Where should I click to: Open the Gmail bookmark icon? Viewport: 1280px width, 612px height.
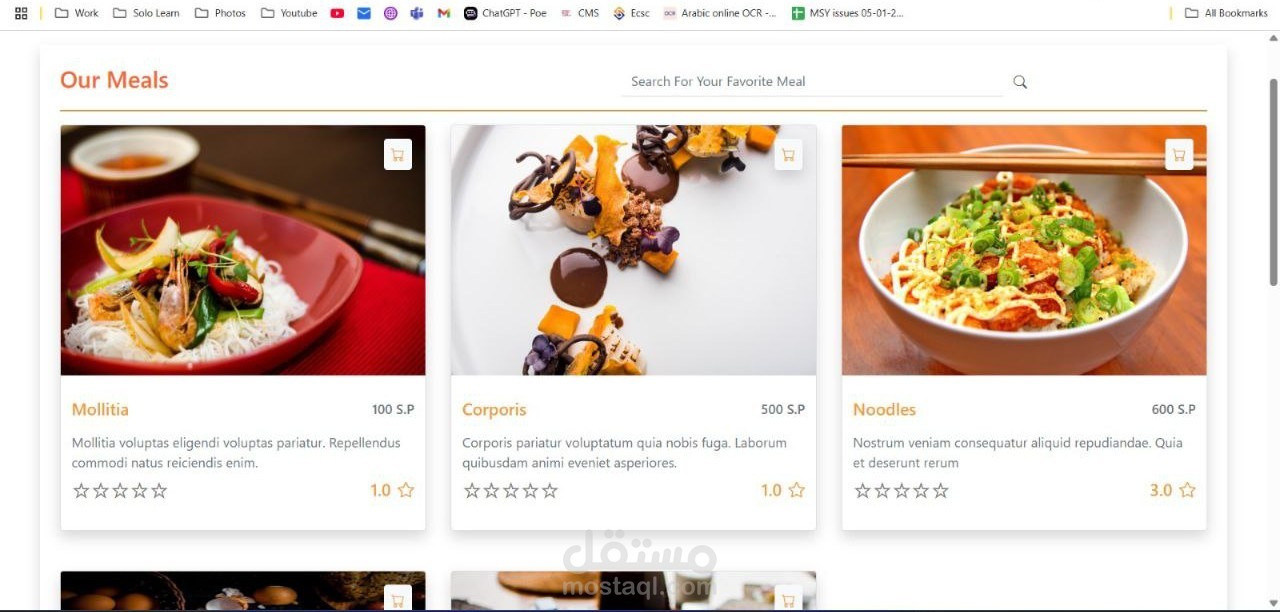click(444, 13)
